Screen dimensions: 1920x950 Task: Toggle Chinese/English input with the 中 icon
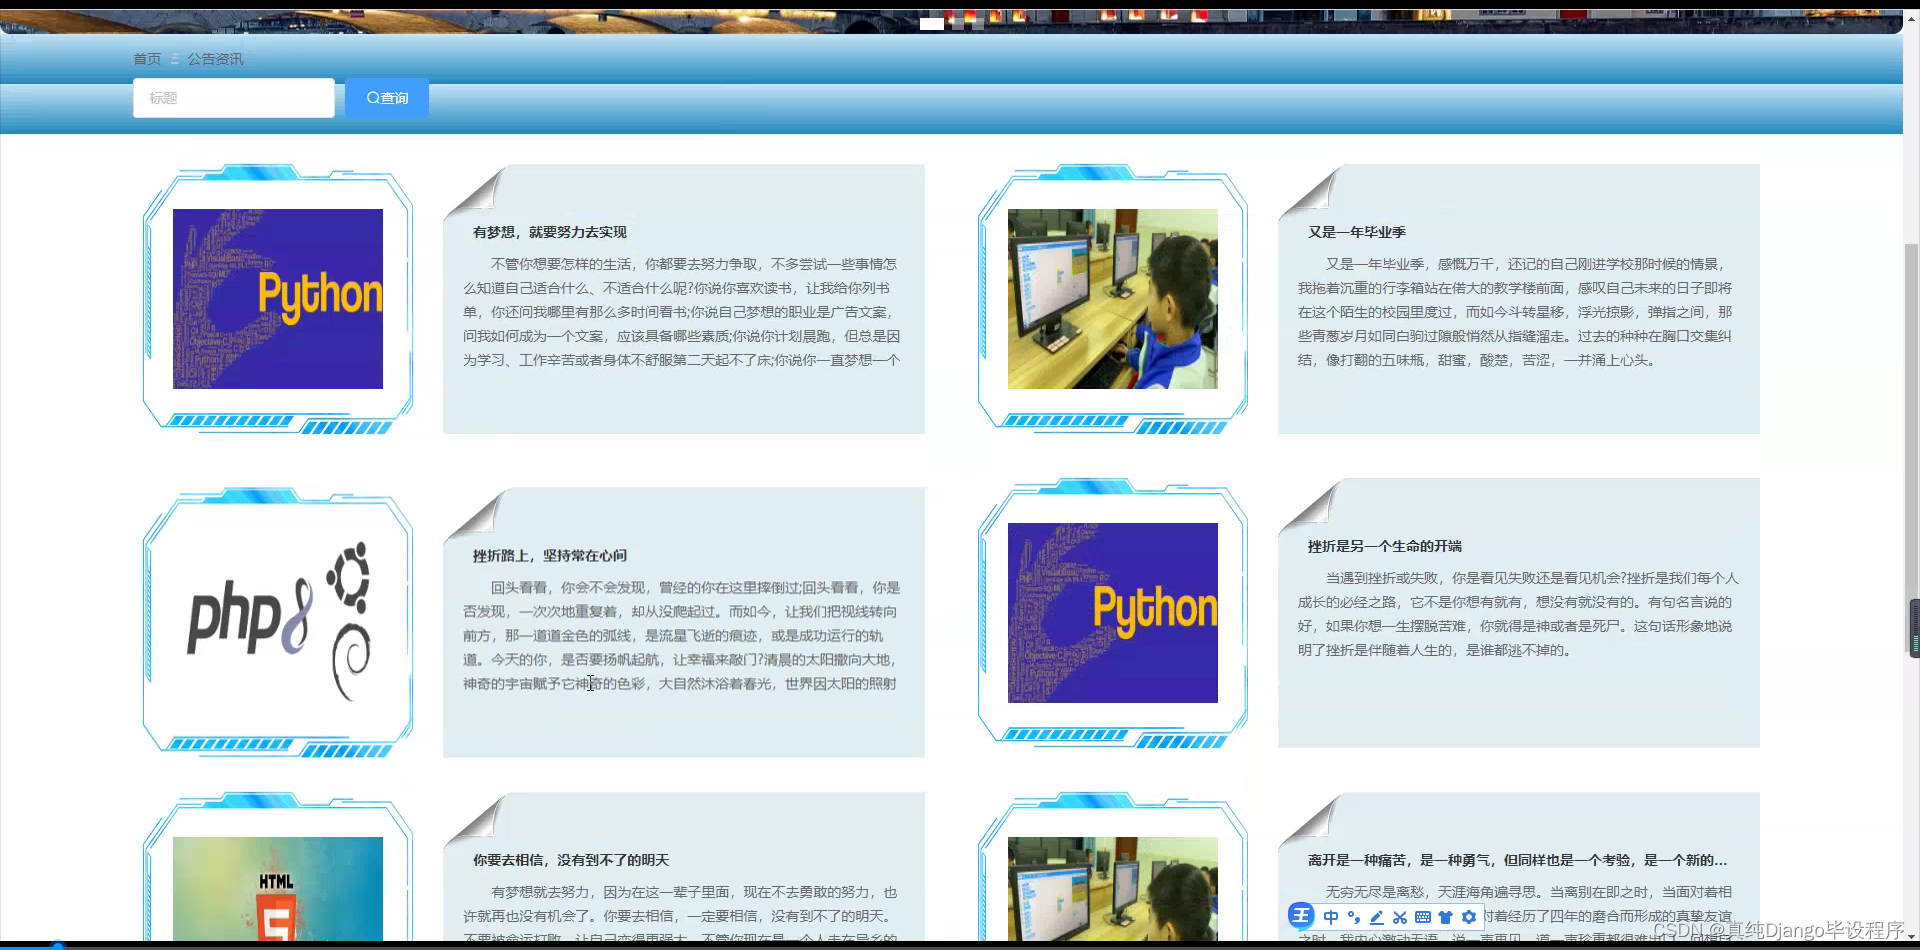pos(1331,917)
